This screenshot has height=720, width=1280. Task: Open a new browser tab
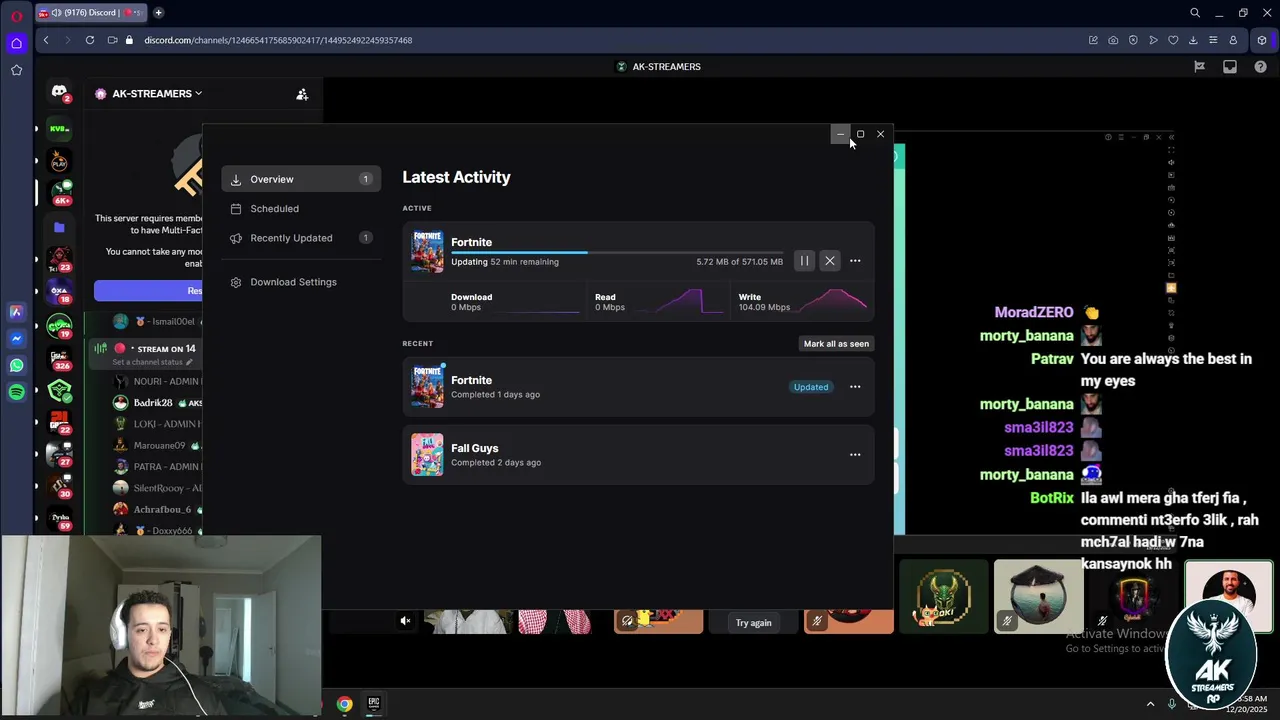(158, 13)
